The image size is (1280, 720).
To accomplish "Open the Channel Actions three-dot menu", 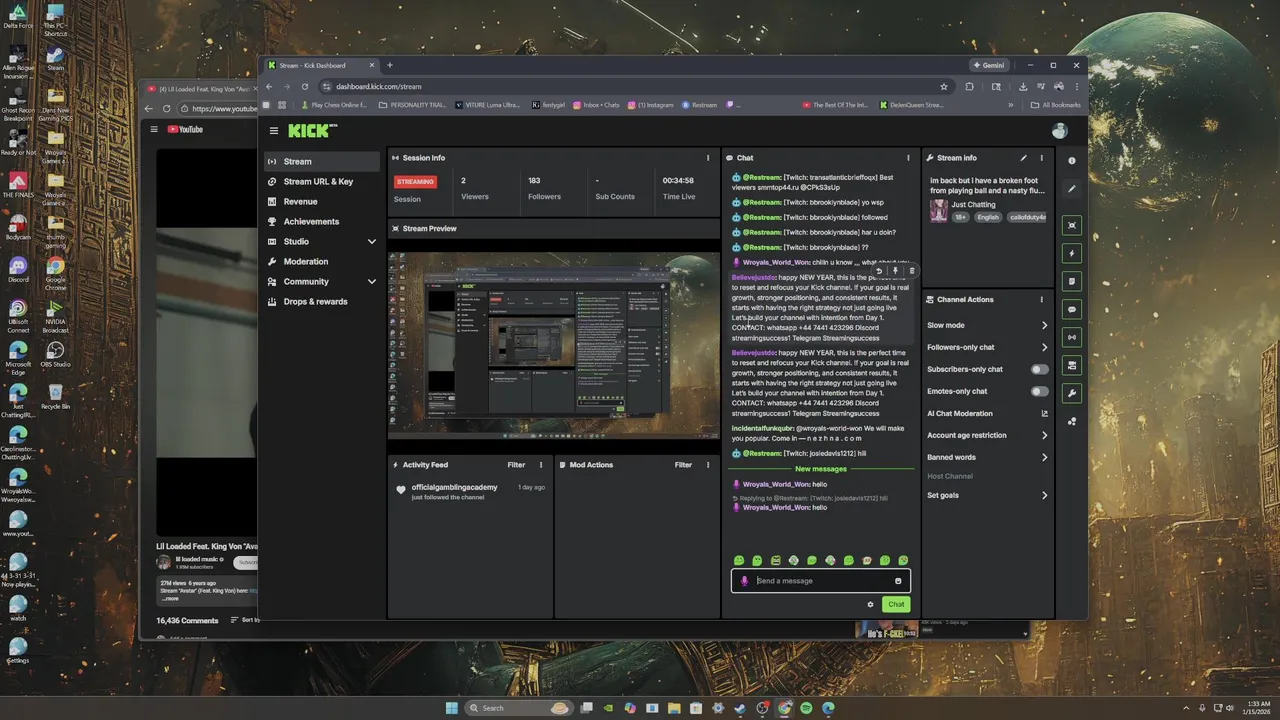I will (1041, 300).
